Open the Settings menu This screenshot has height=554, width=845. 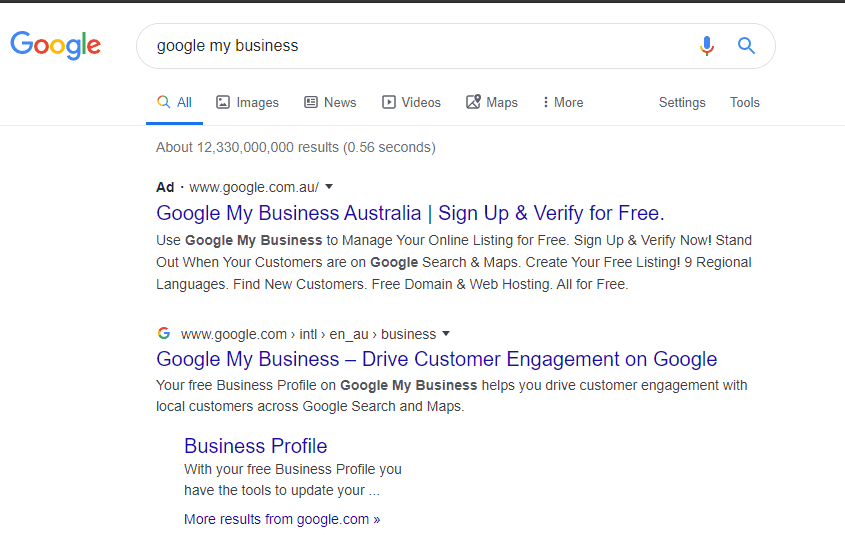click(x=682, y=102)
